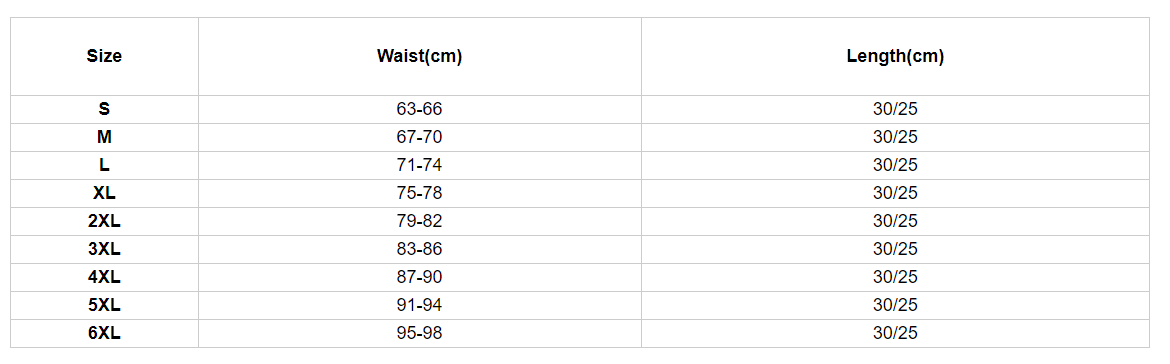
Task: Select the 3XL size cell
Action: 104,249
